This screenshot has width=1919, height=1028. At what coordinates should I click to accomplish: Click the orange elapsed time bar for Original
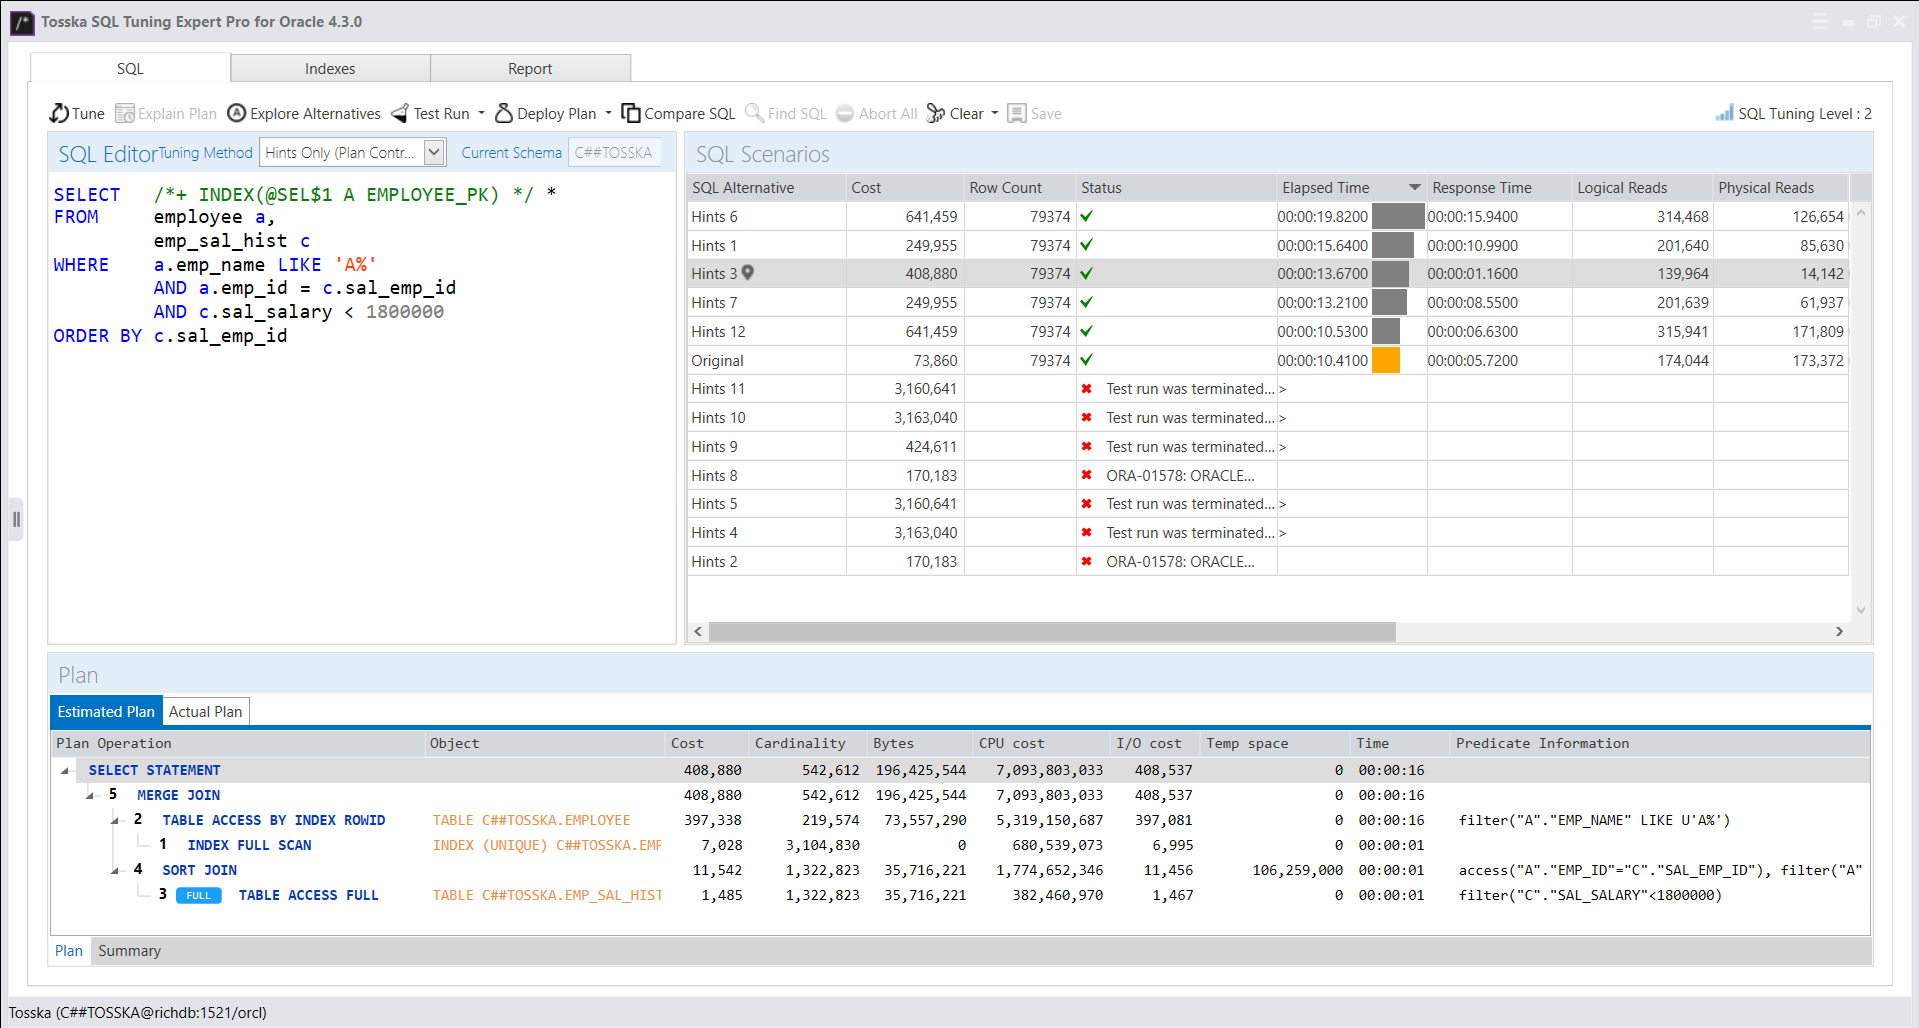coord(1386,360)
